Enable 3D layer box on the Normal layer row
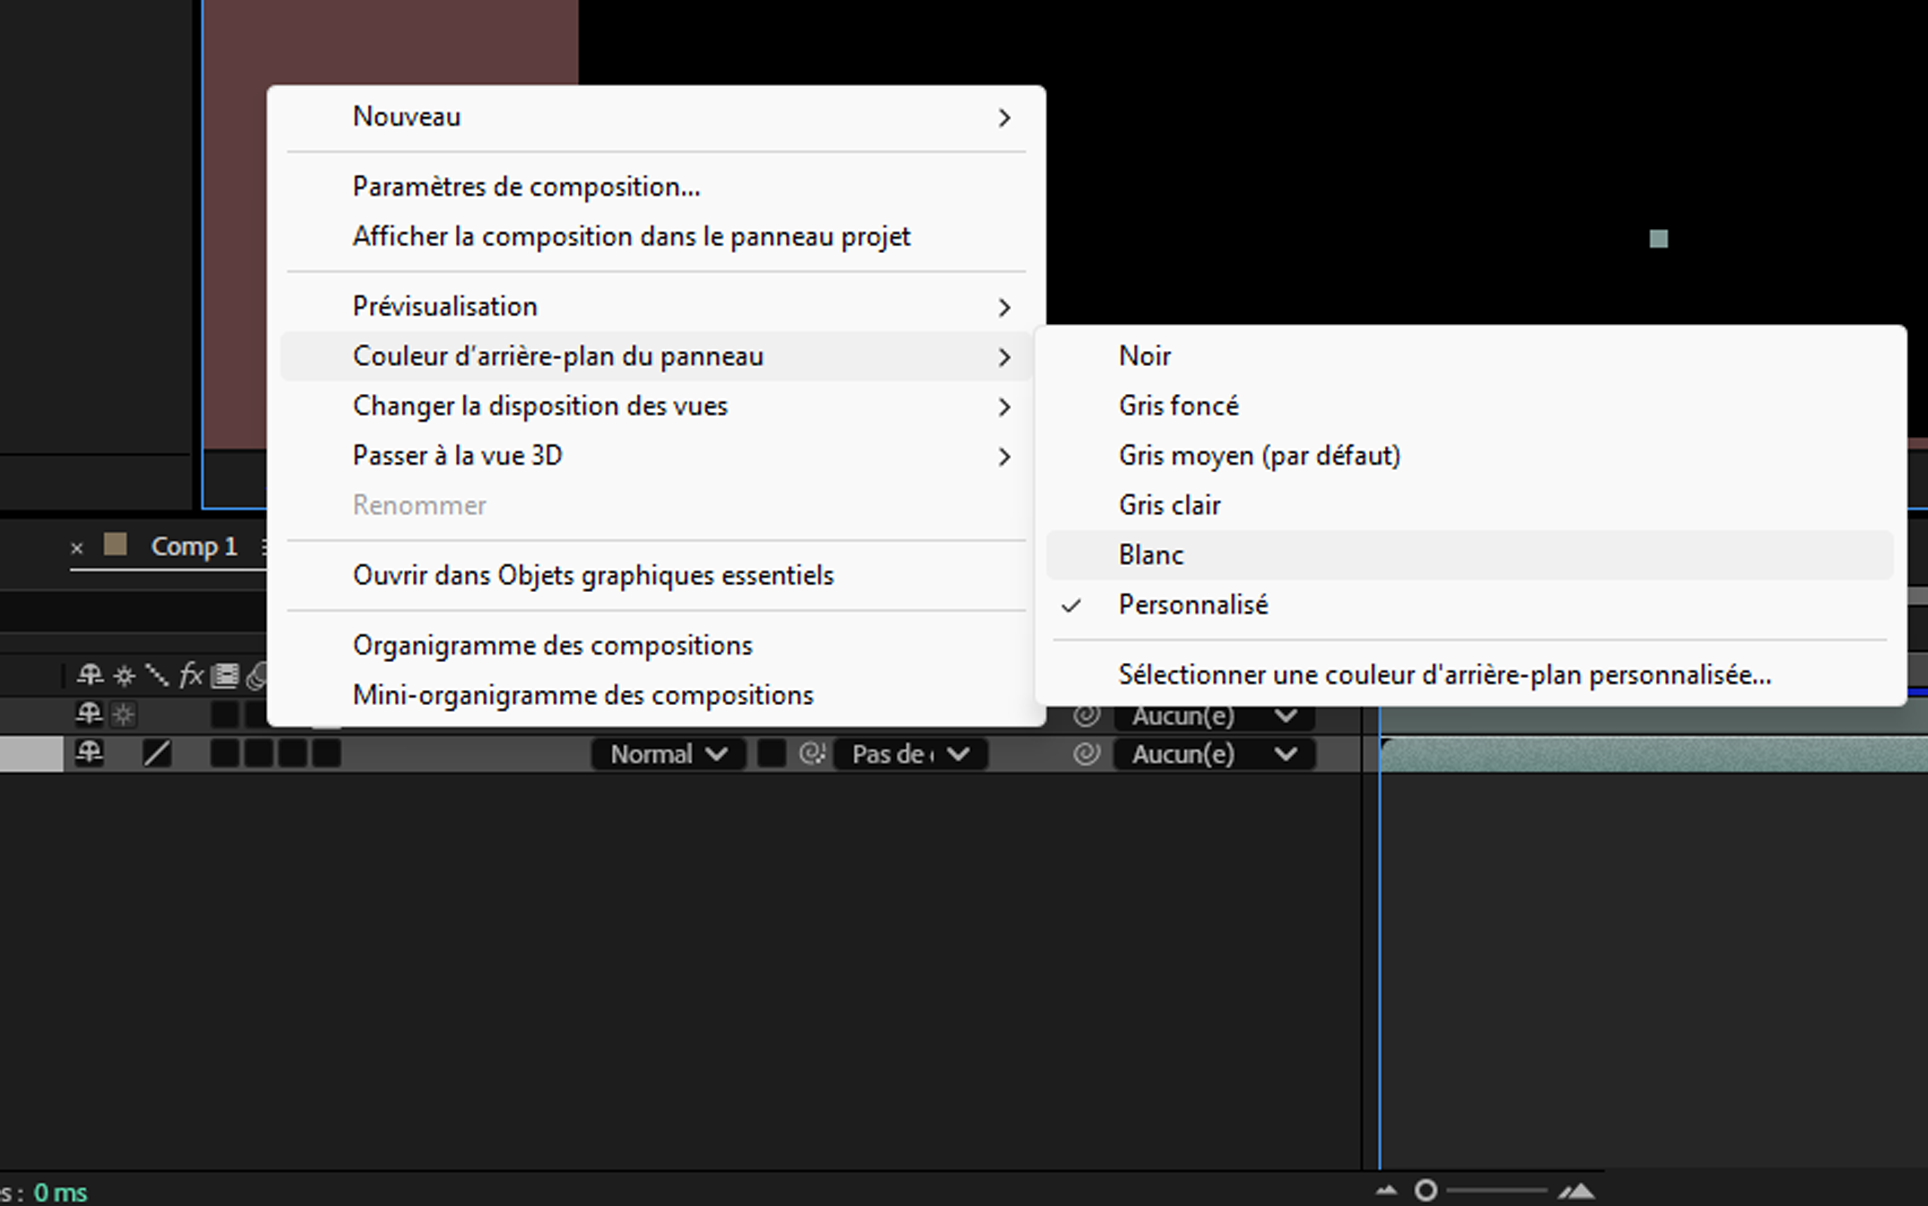 (327, 753)
